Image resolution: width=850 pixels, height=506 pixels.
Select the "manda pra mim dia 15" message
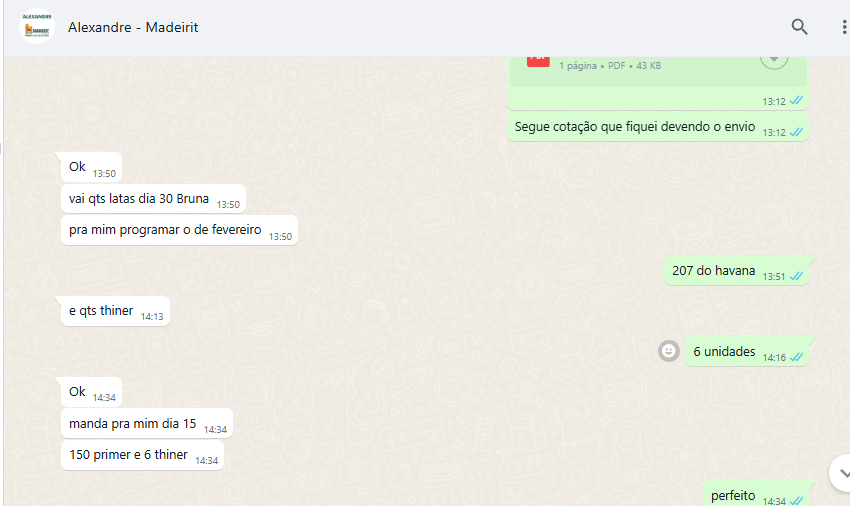pyautogui.click(x=147, y=424)
